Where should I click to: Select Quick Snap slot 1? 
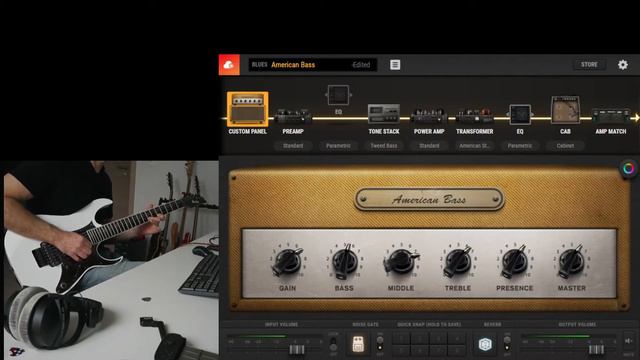tap(401, 338)
